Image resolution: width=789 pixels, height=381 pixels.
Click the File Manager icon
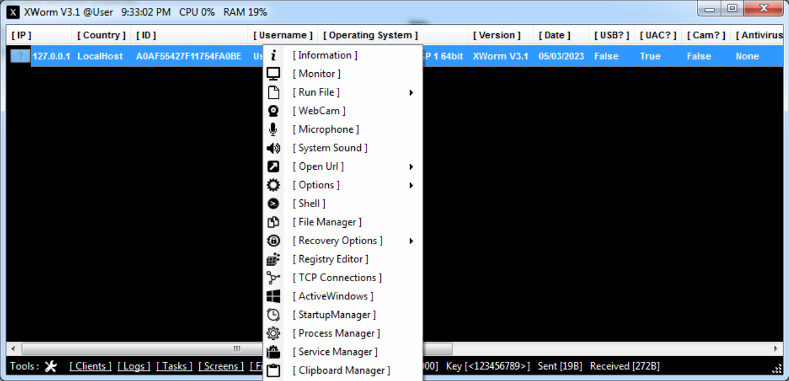(273, 222)
